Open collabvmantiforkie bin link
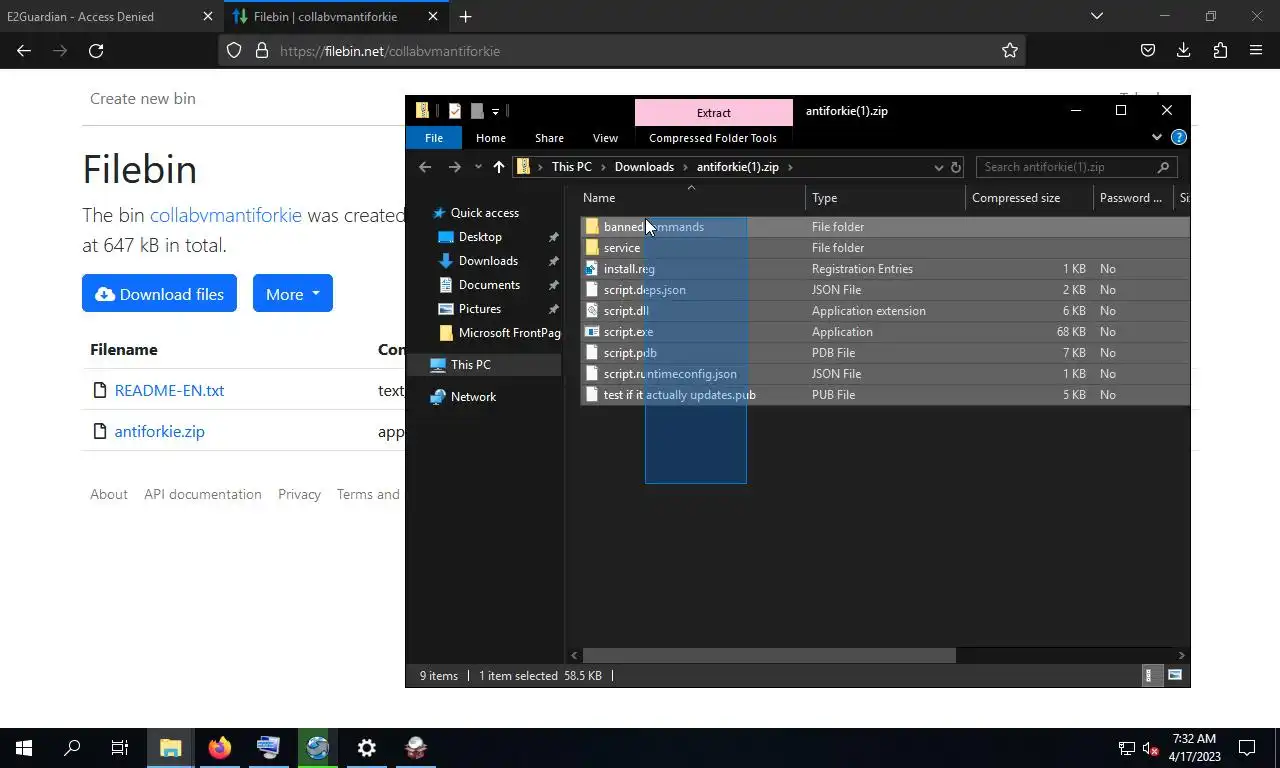The height and width of the screenshot is (768, 1280). (x=225, y=215)
